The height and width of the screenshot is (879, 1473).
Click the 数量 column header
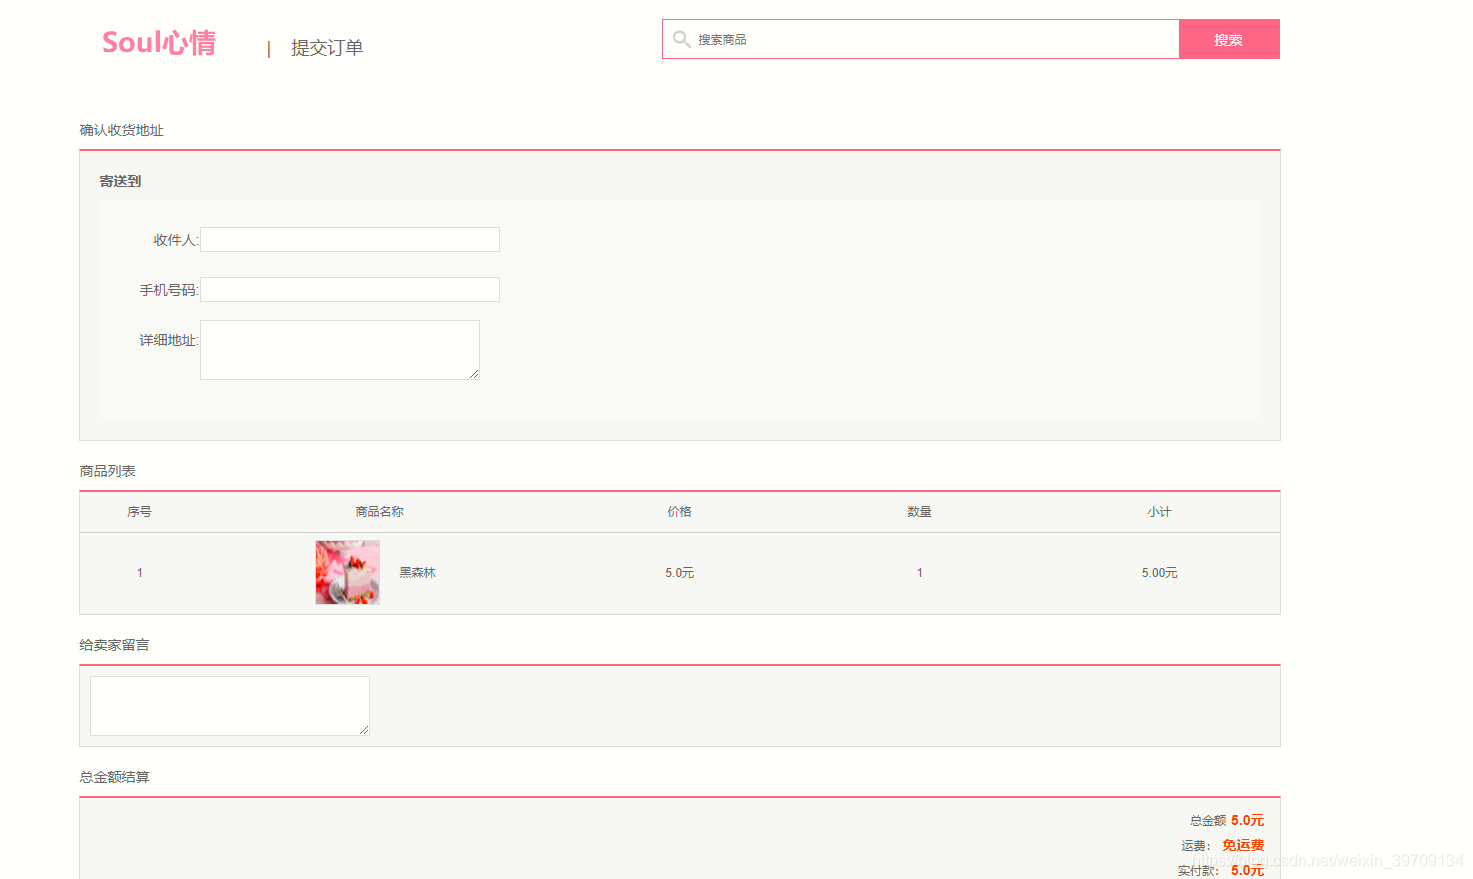(x=920, y=512)
